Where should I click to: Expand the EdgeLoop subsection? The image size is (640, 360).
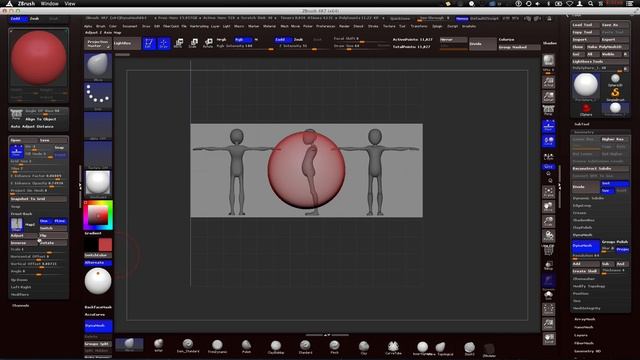582,205
